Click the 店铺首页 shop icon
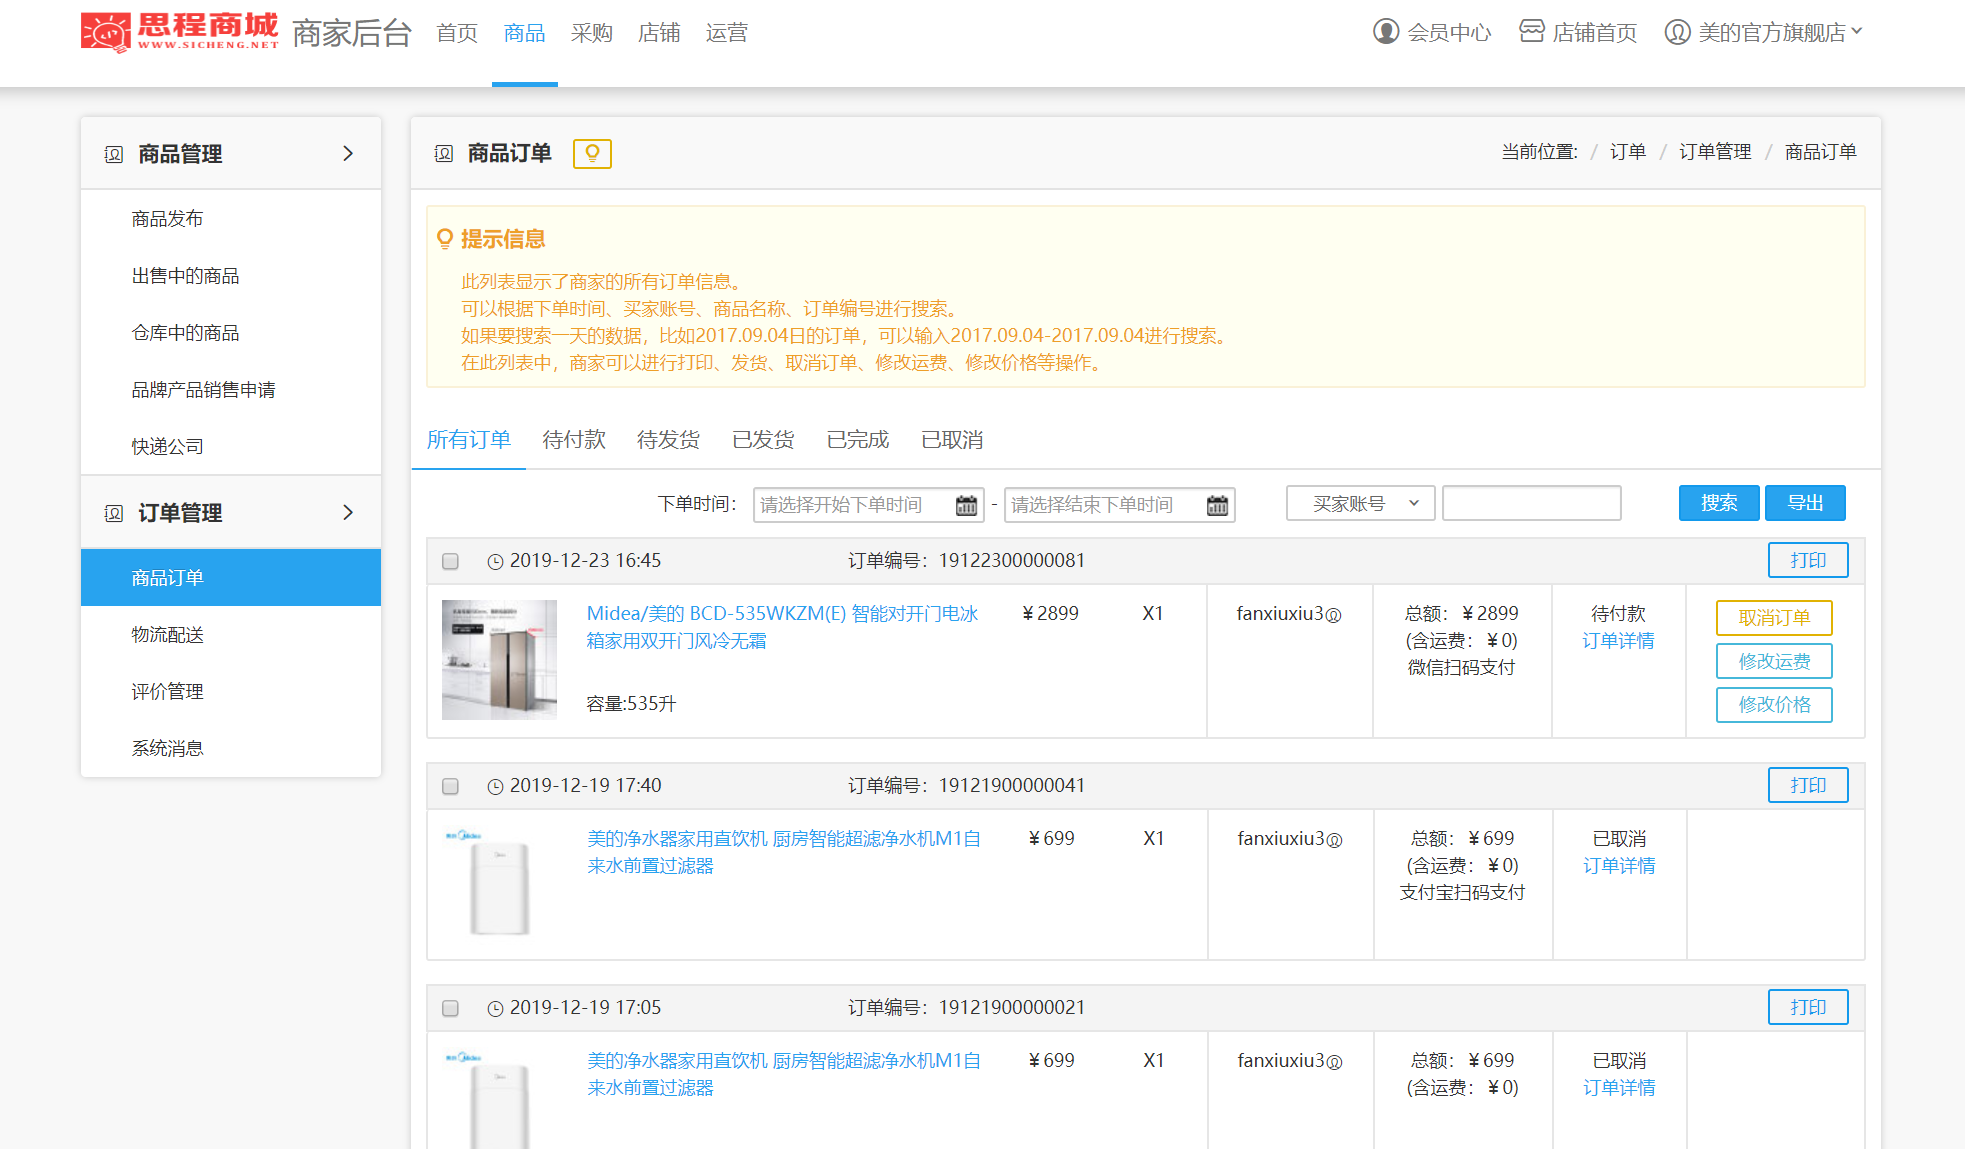1965x1149 pixels. (x=1531, y=31)
